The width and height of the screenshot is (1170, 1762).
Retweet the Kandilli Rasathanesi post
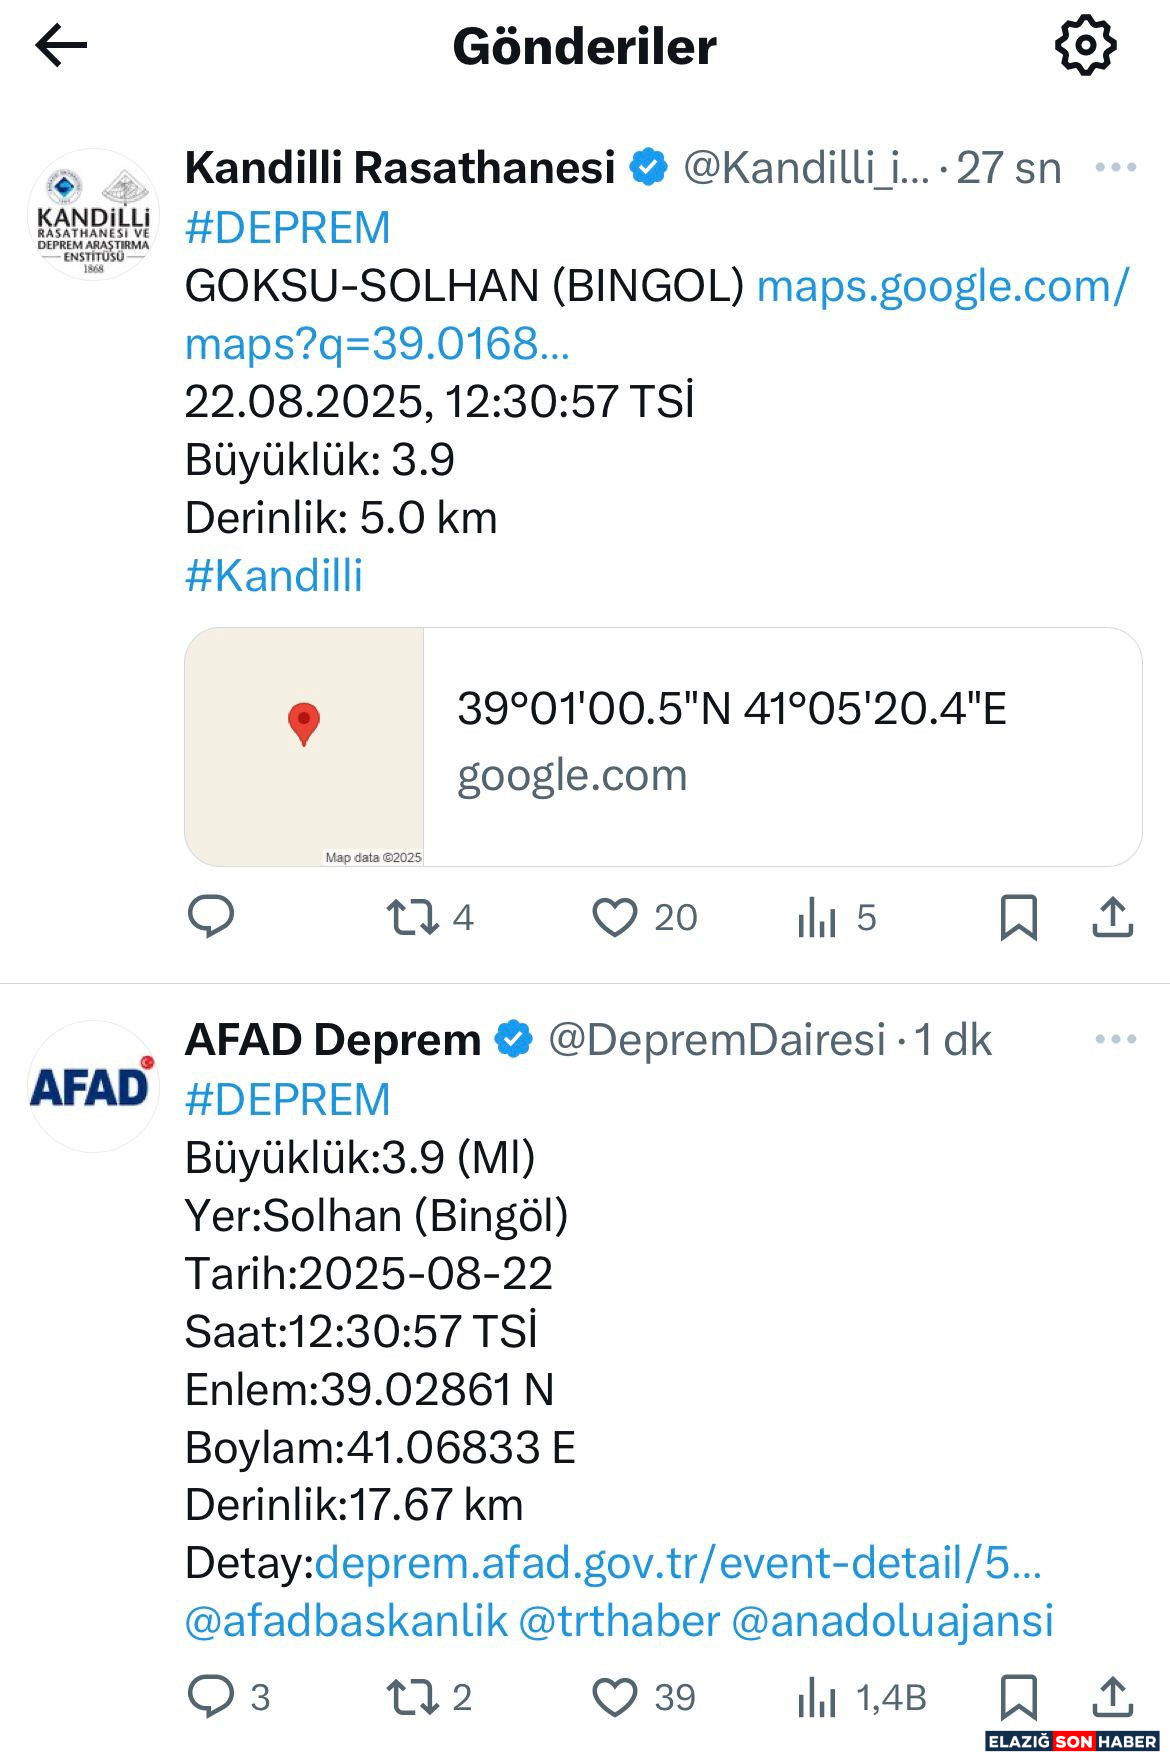click(413, 916)
